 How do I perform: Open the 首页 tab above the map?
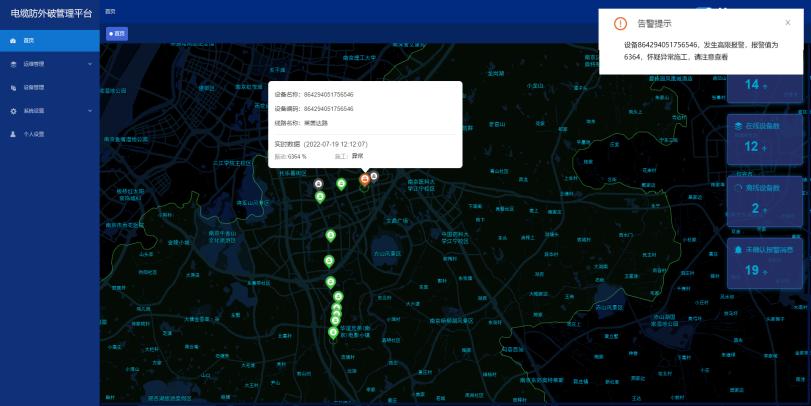click(117, 34)
